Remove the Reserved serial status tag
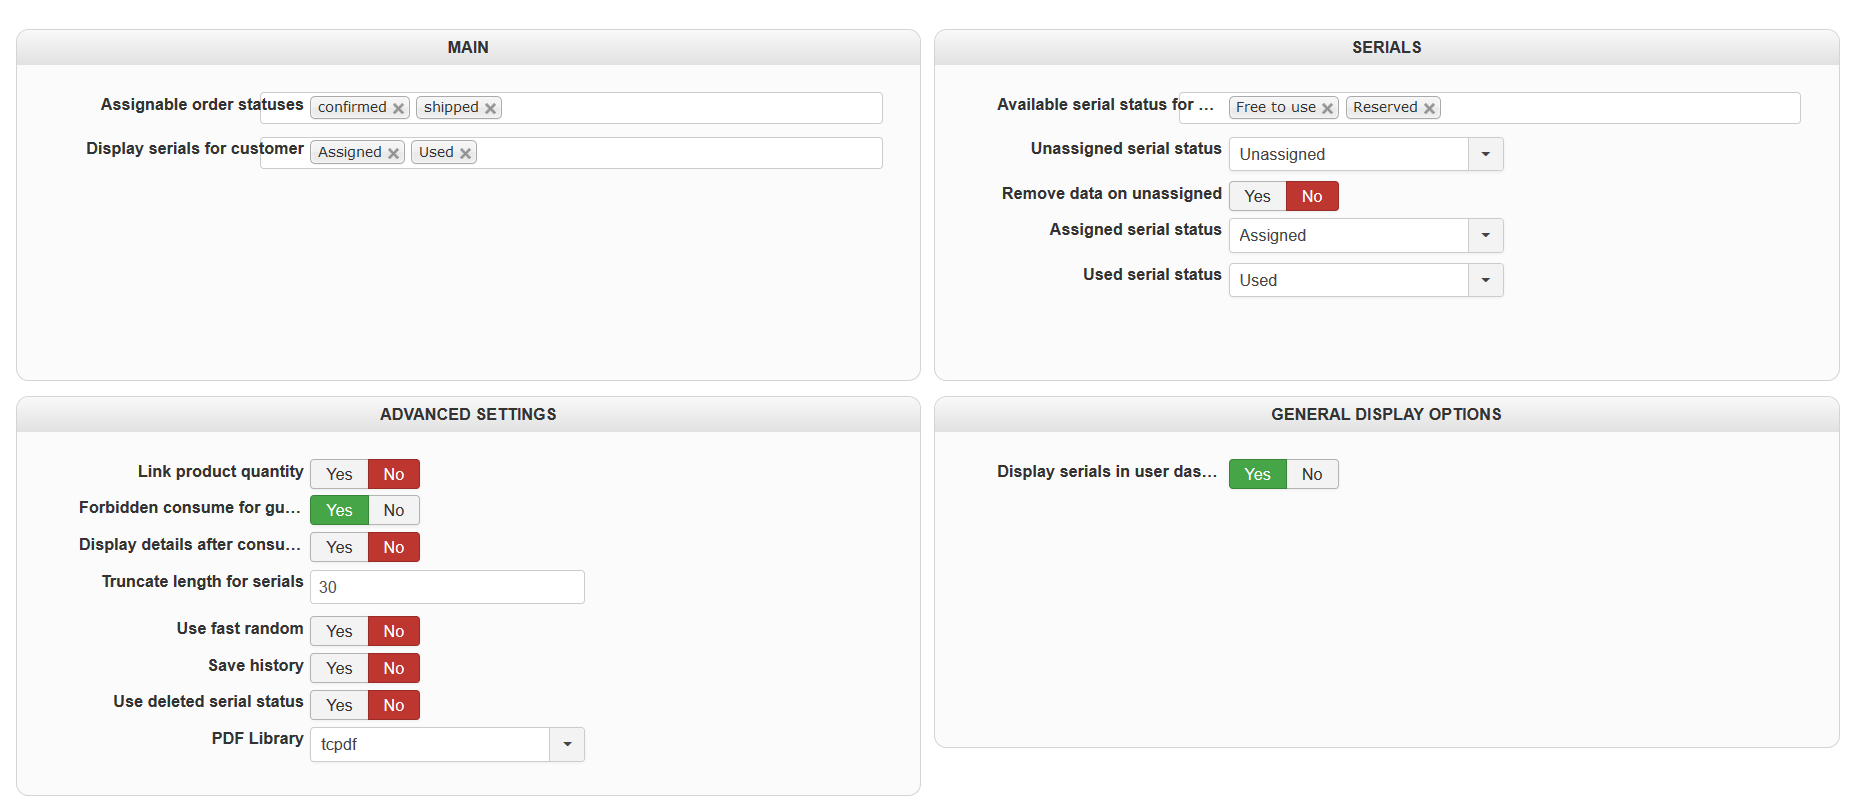 (1429, 108)
